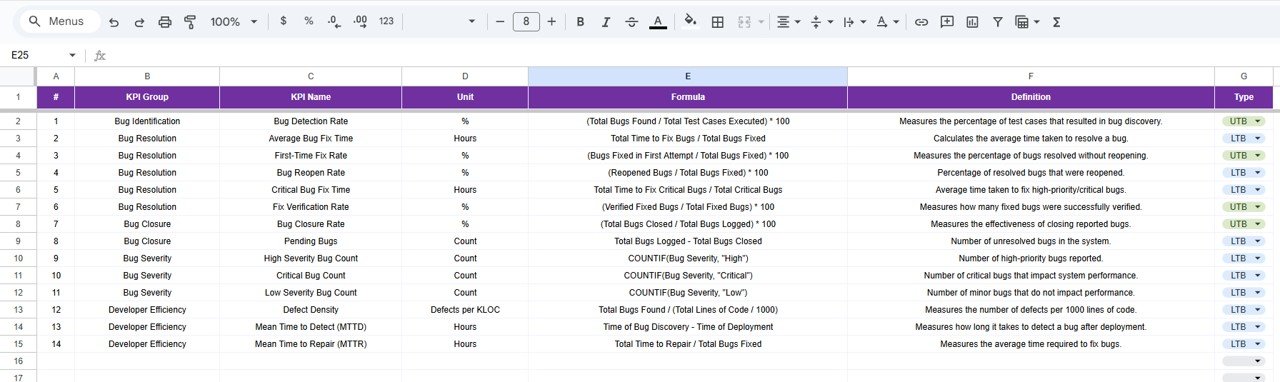
Task: Open the text rotation dropdown
Action: [x=887, y=21]
